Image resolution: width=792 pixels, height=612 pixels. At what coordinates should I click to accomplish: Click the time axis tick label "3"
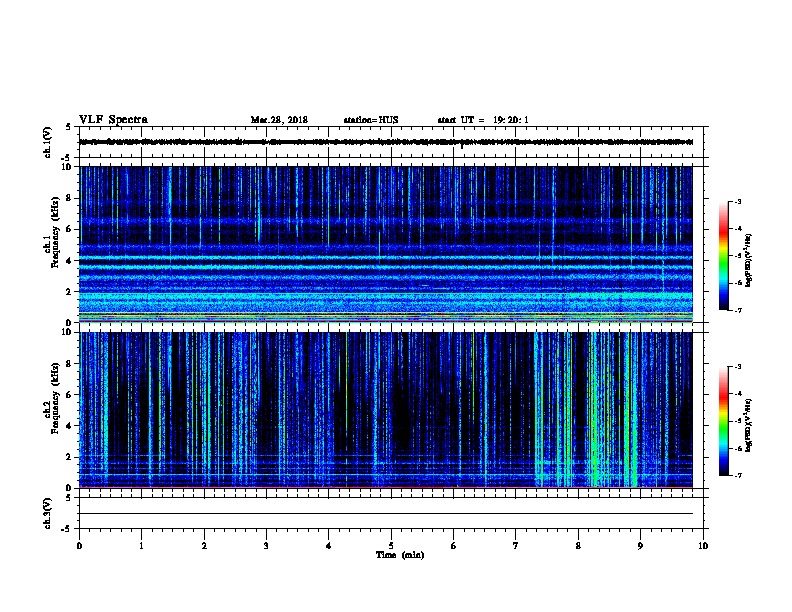coord(266,545)
